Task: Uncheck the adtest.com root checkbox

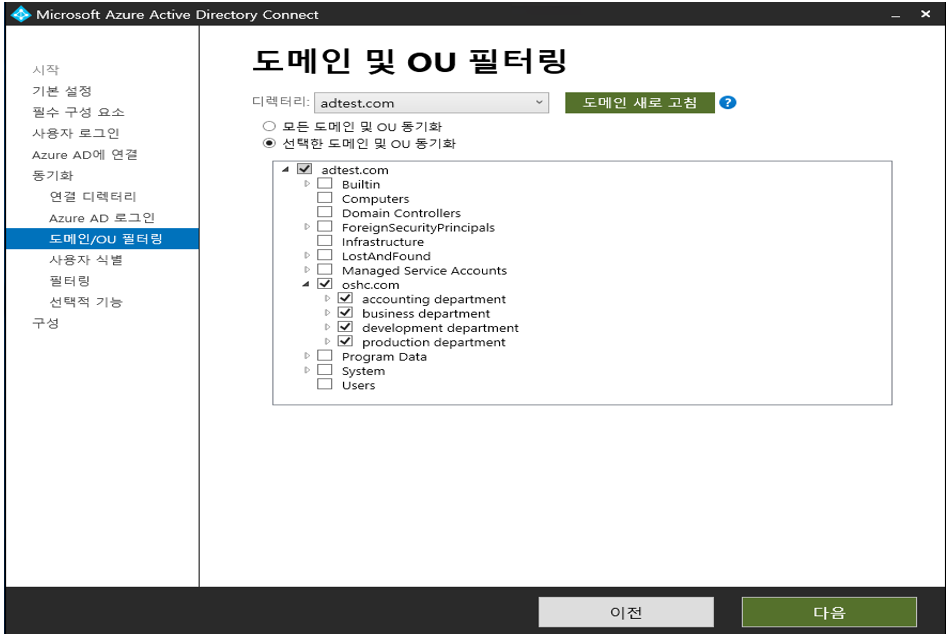Action: [305, 169]
